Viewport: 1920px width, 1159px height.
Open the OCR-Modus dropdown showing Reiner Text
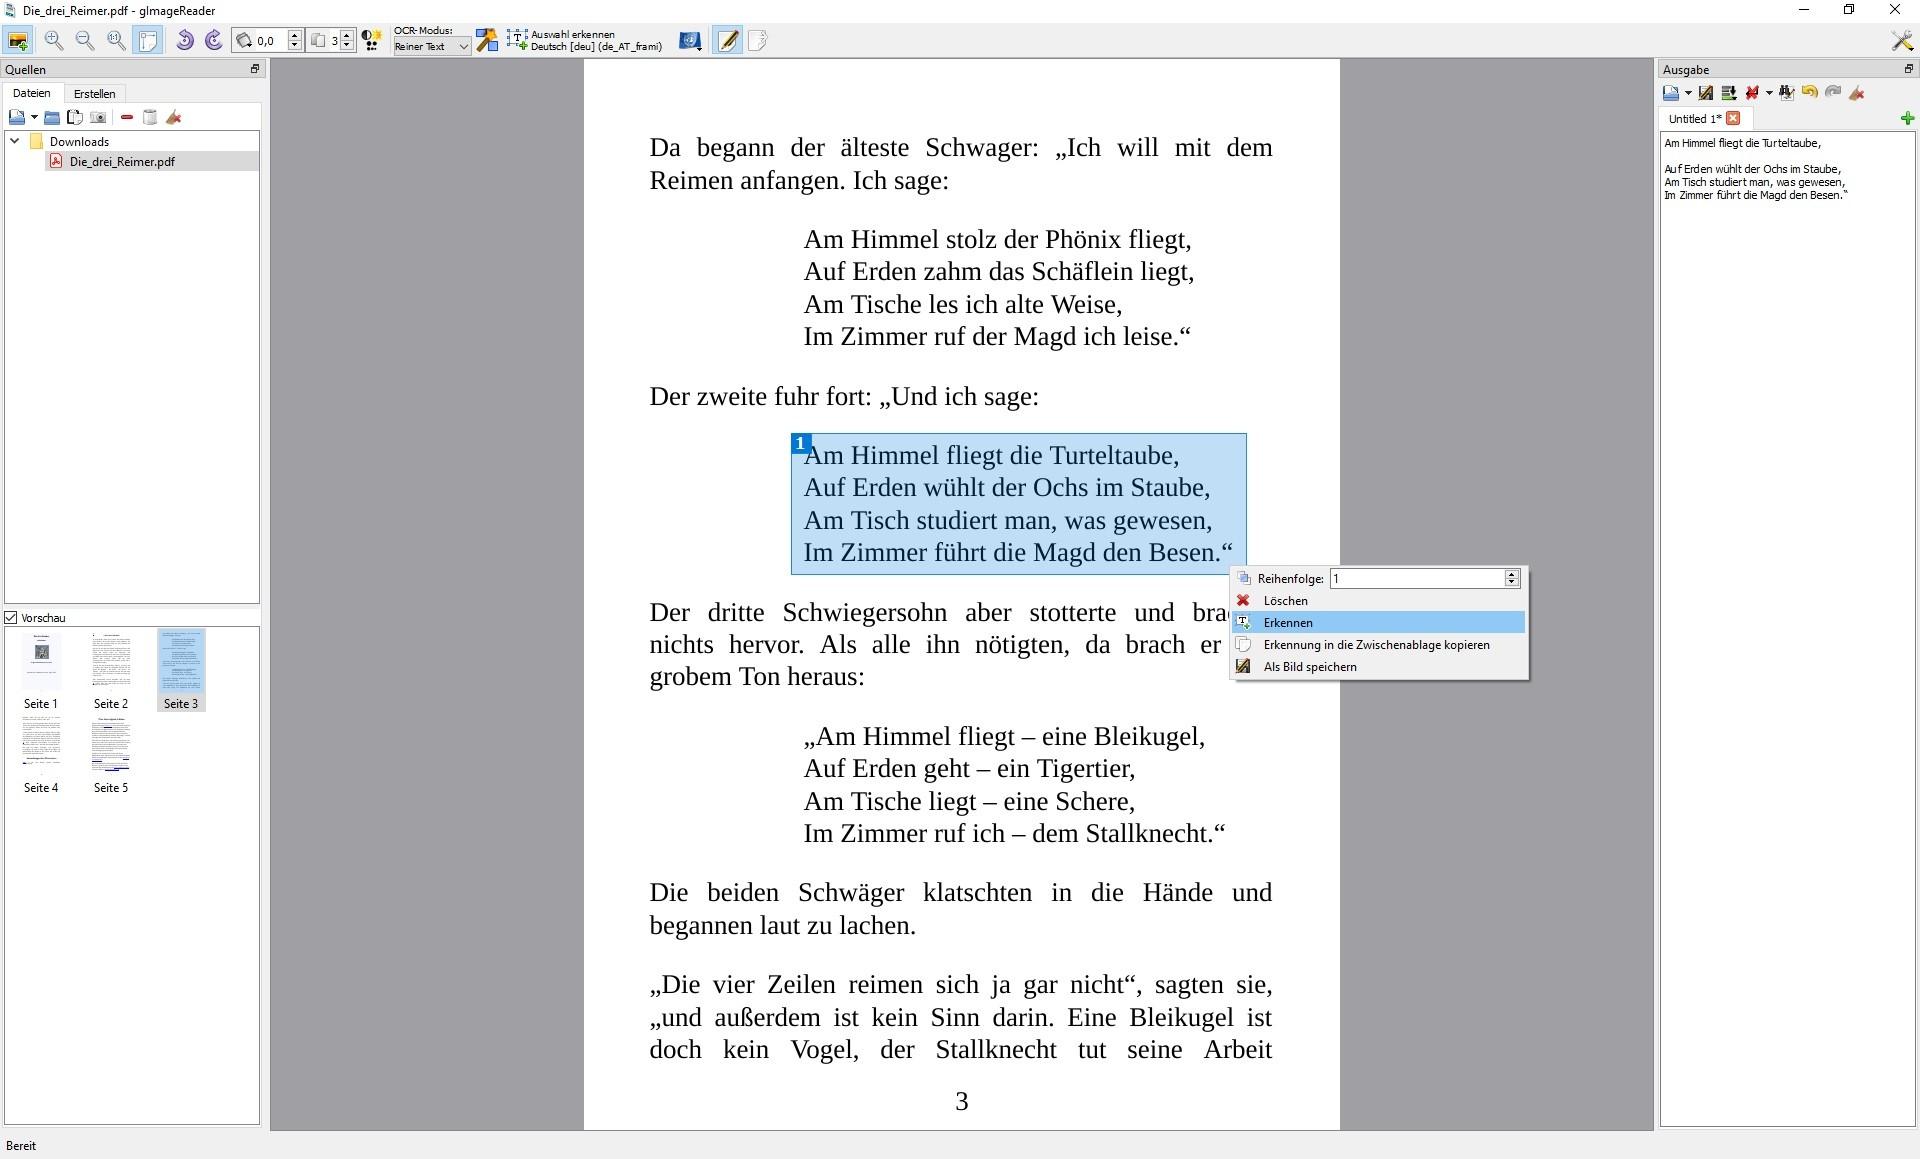point(430,46)
